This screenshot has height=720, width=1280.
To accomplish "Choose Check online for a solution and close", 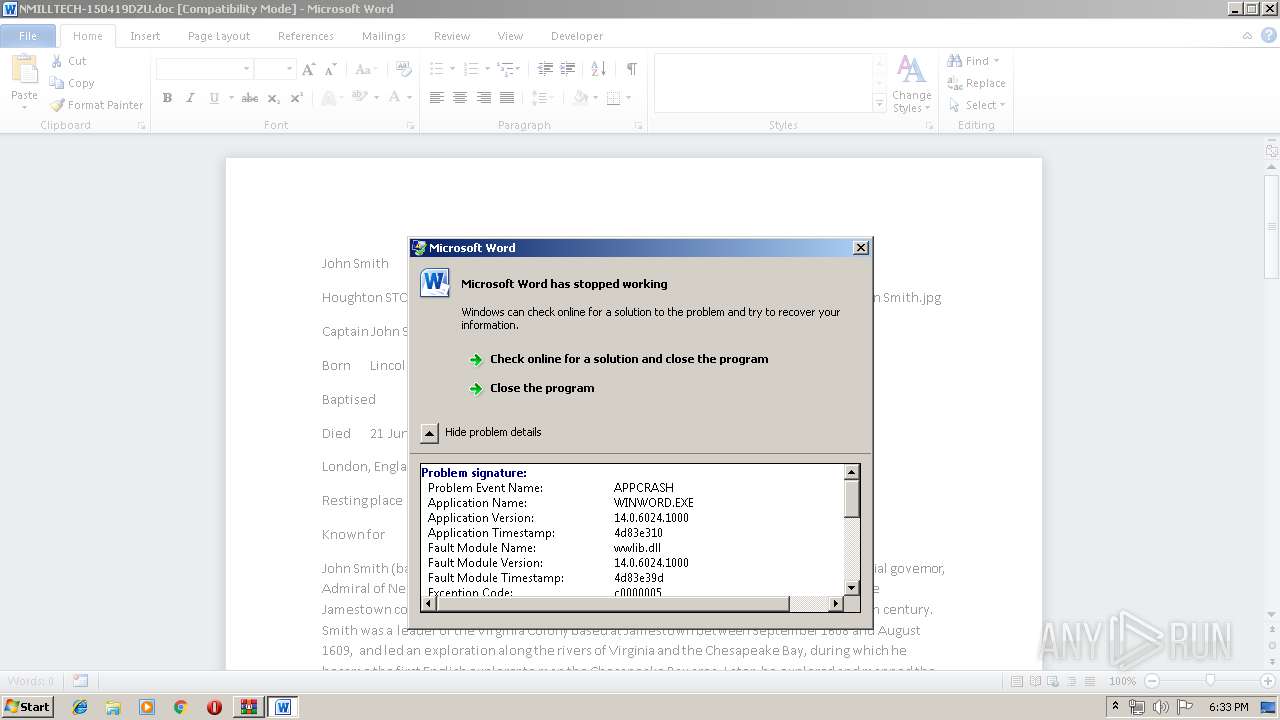I will (629, 359).
